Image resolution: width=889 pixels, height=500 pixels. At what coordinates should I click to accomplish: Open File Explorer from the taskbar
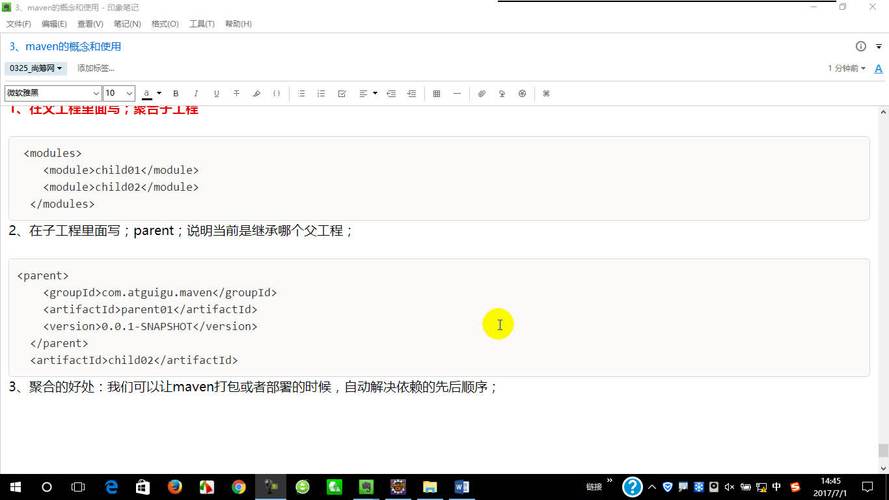[x=430, y=487]
